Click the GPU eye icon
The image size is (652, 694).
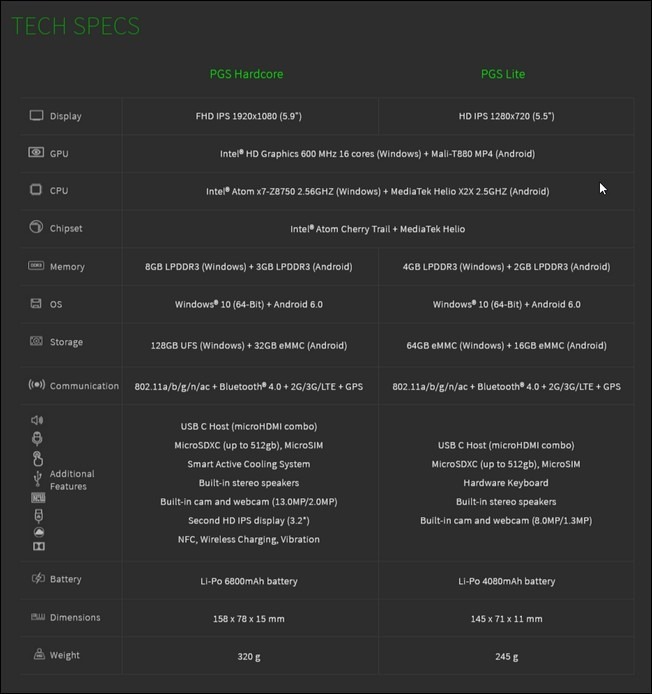(x=36, y=152)
